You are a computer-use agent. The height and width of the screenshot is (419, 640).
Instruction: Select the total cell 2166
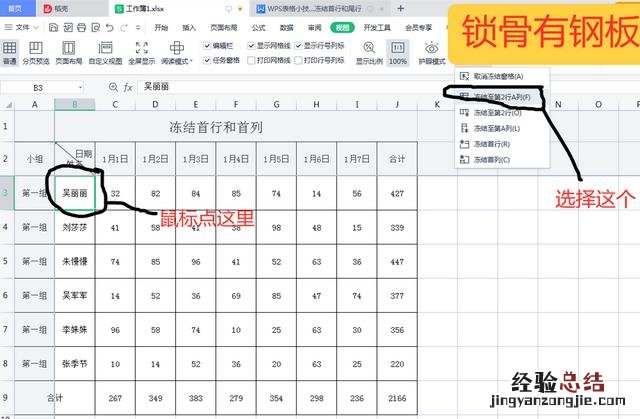pos(397,398)
